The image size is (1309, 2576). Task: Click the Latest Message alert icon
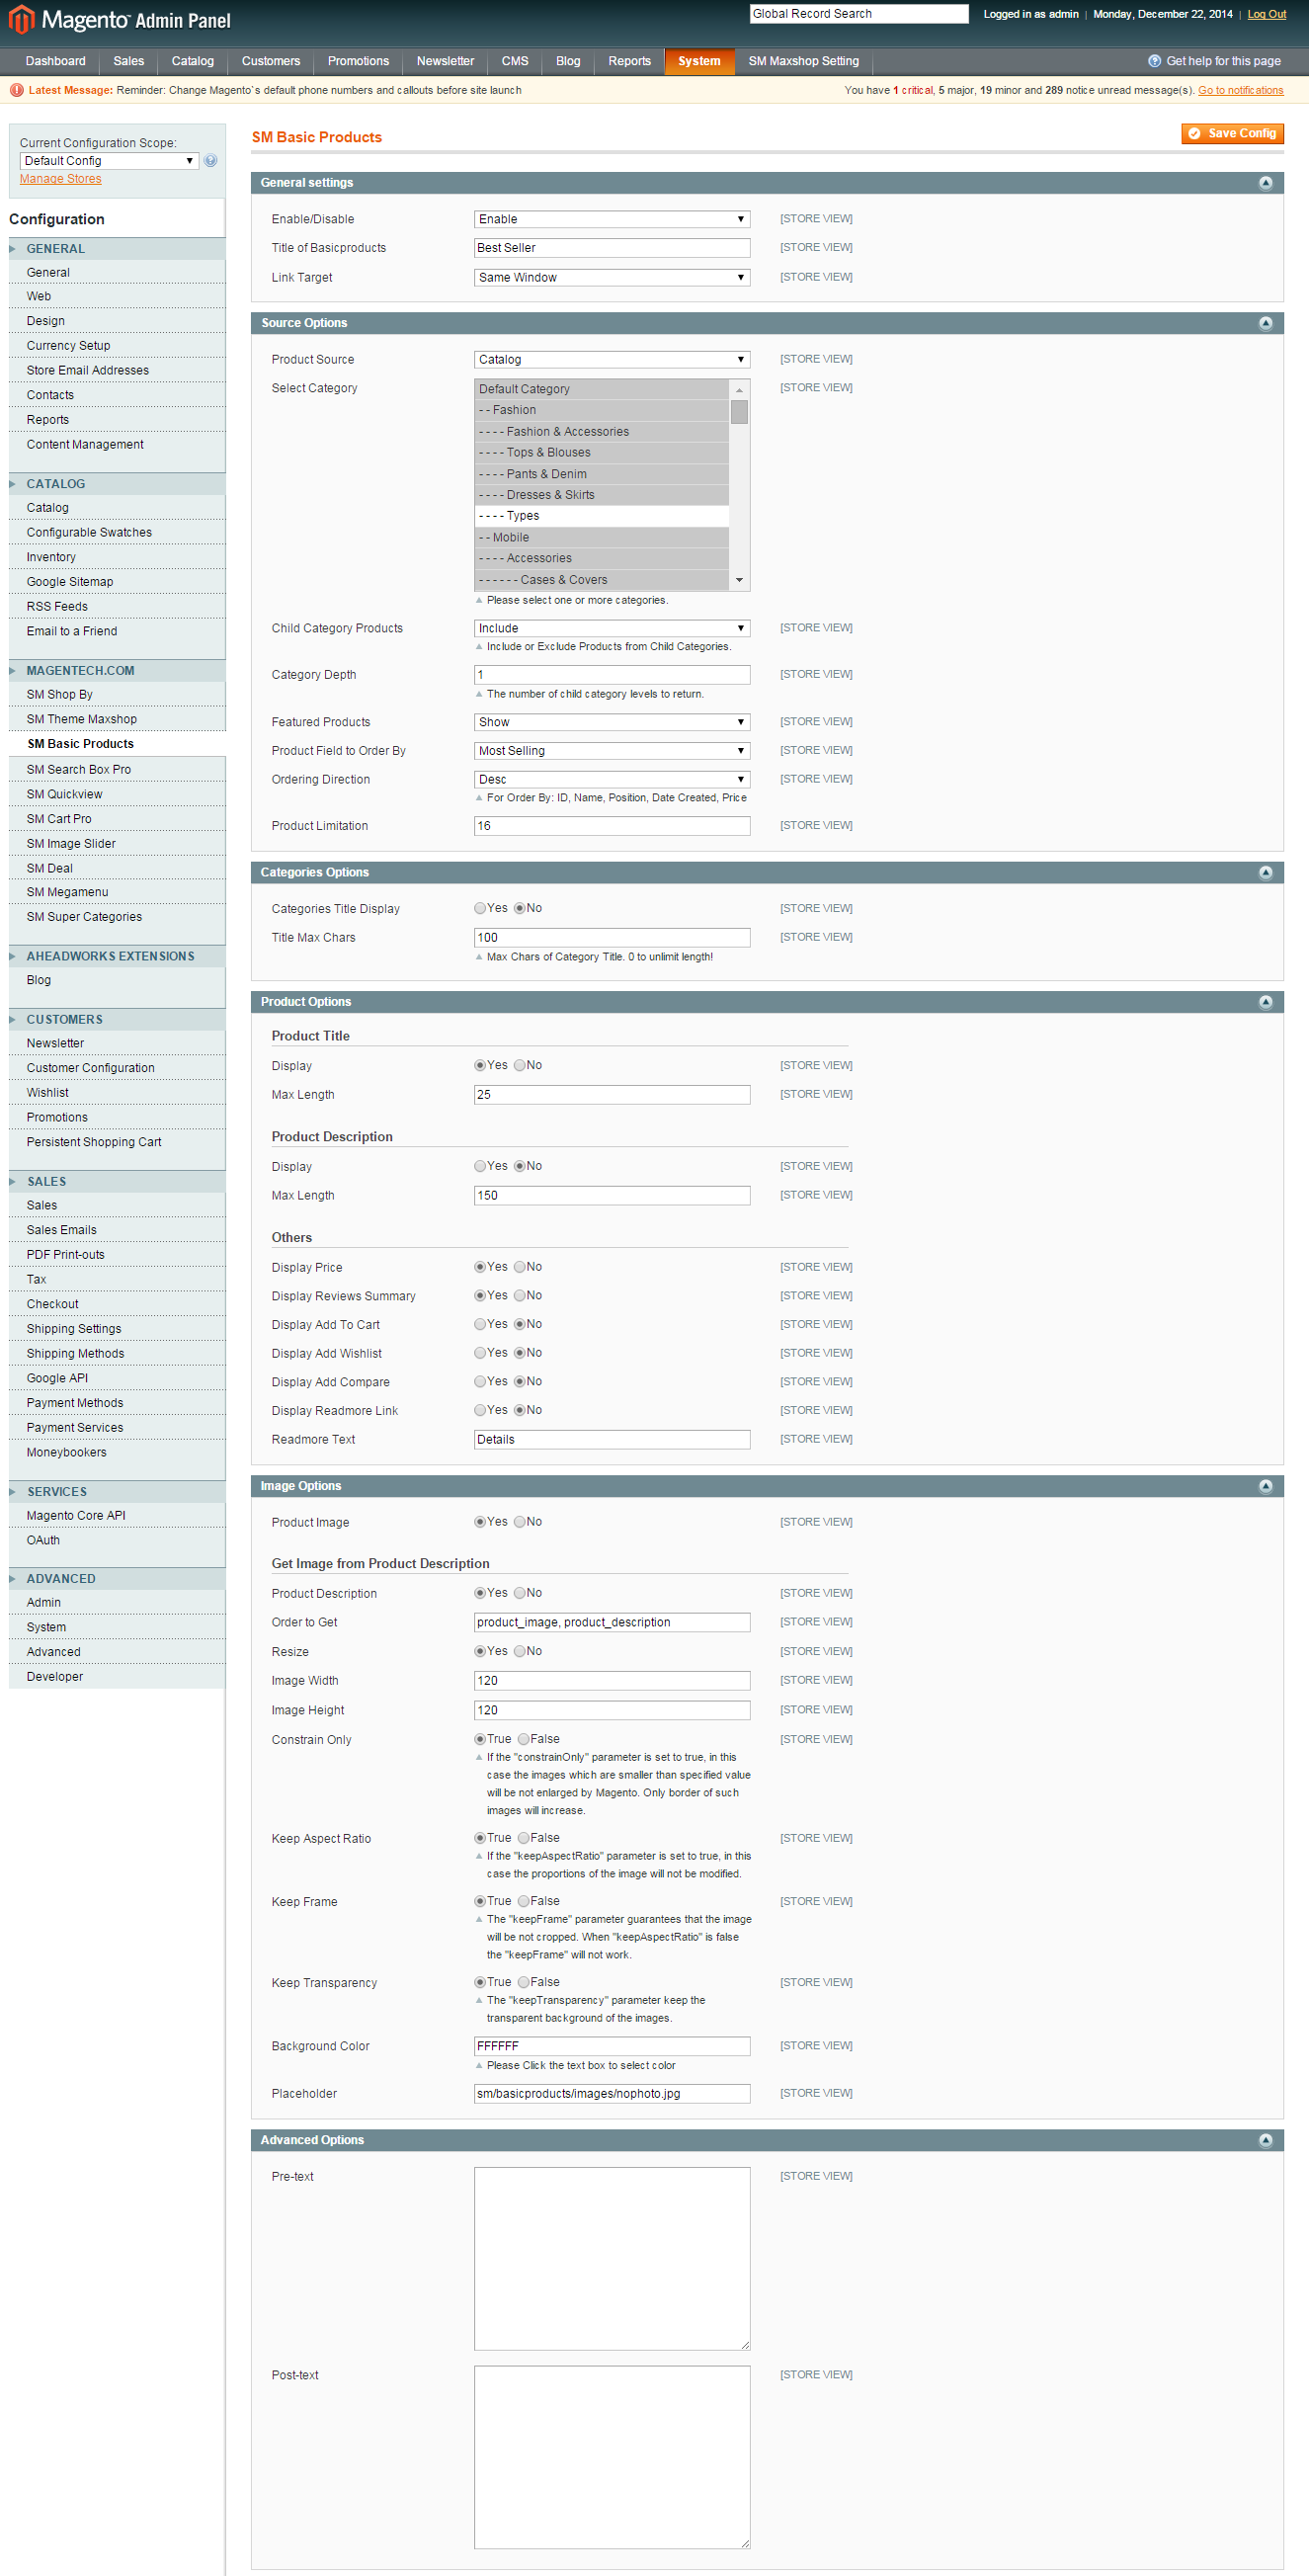click(x=16, y=90)
